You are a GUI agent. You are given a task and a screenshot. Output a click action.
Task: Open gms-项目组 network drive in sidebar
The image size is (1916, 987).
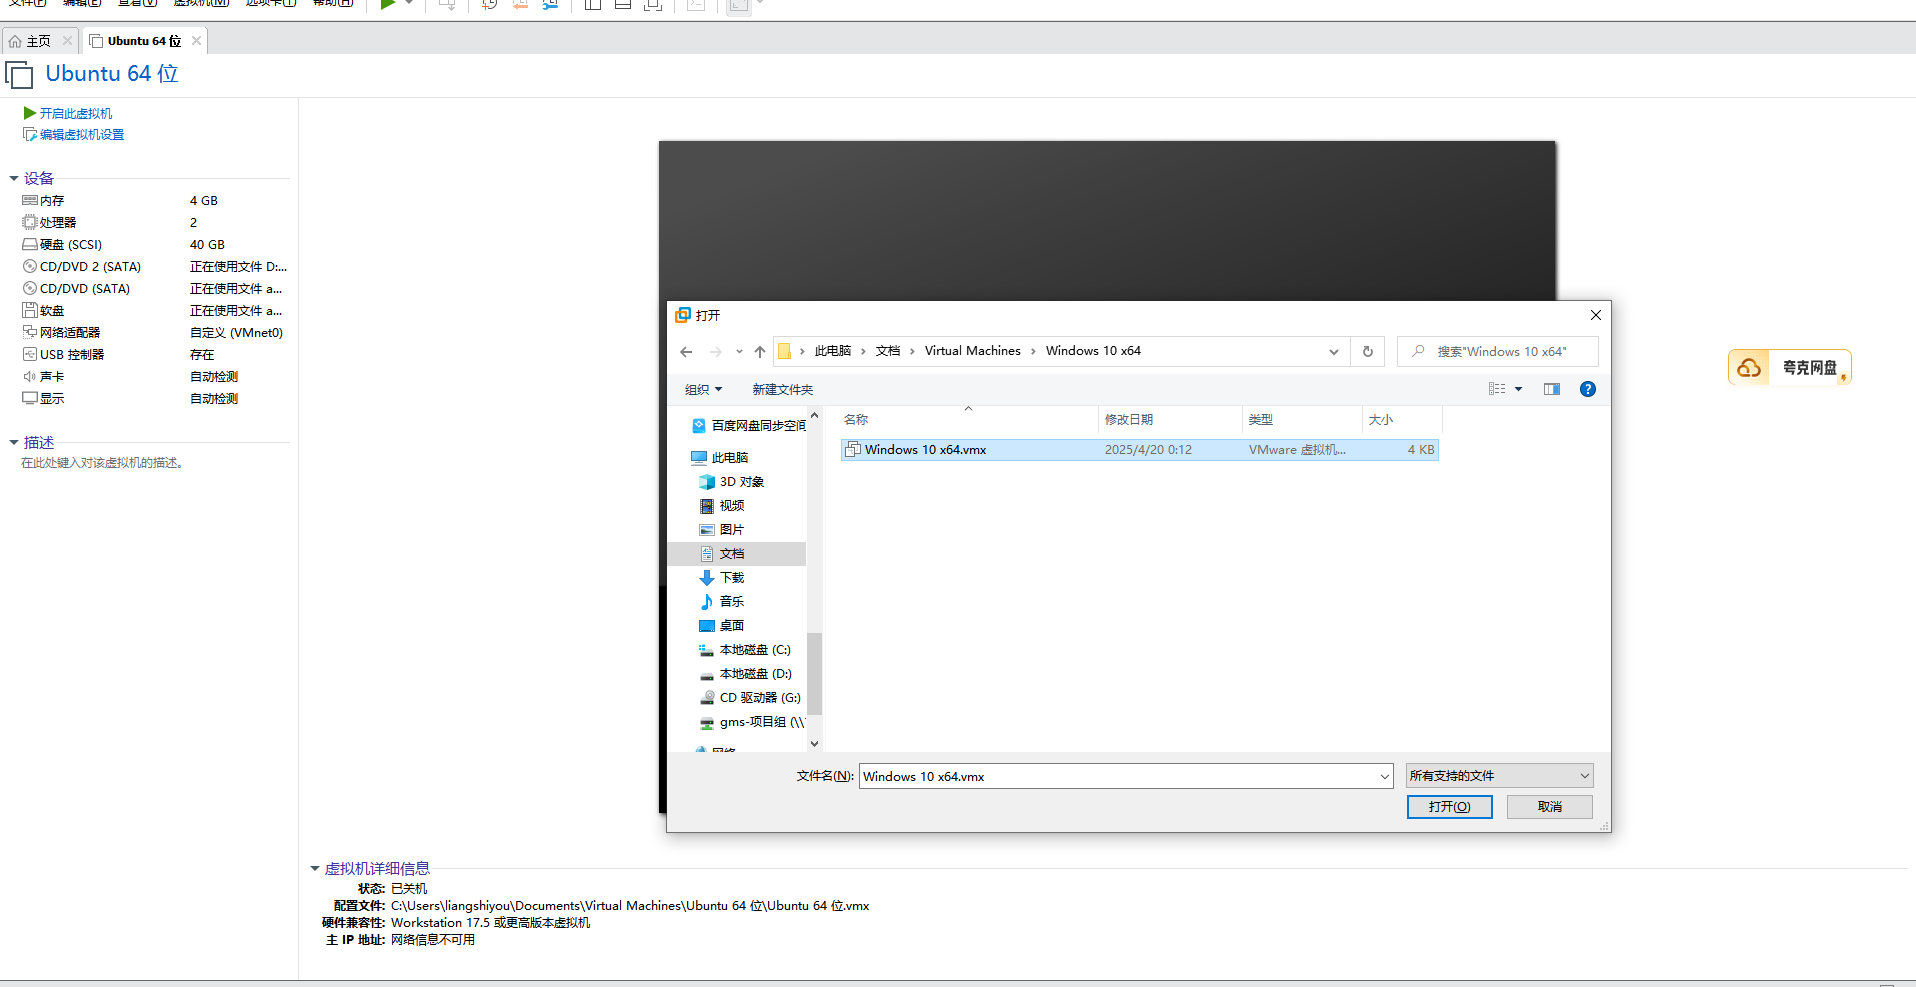(751, 722)
